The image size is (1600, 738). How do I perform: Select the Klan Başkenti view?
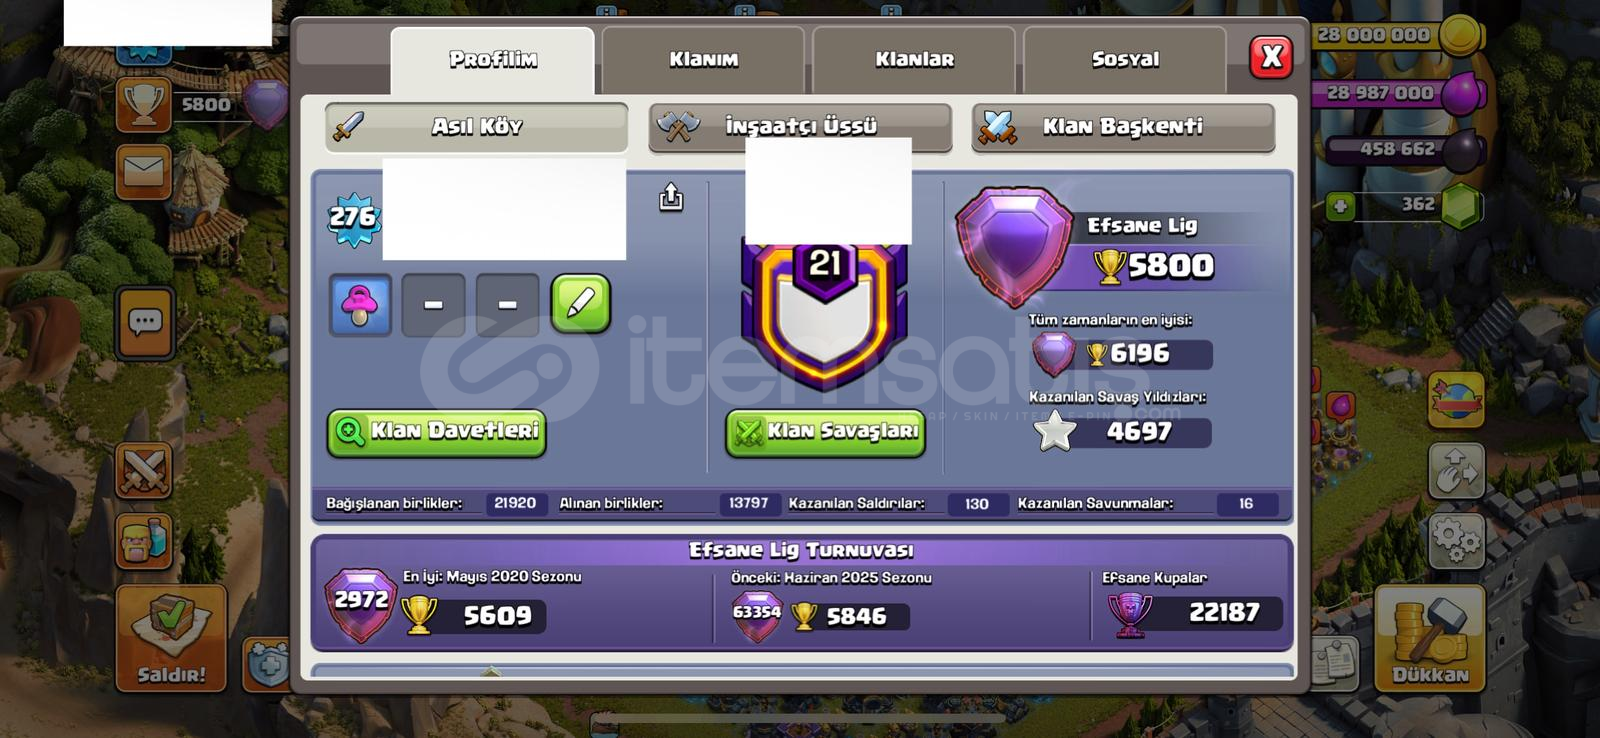tap(1123, 127)
